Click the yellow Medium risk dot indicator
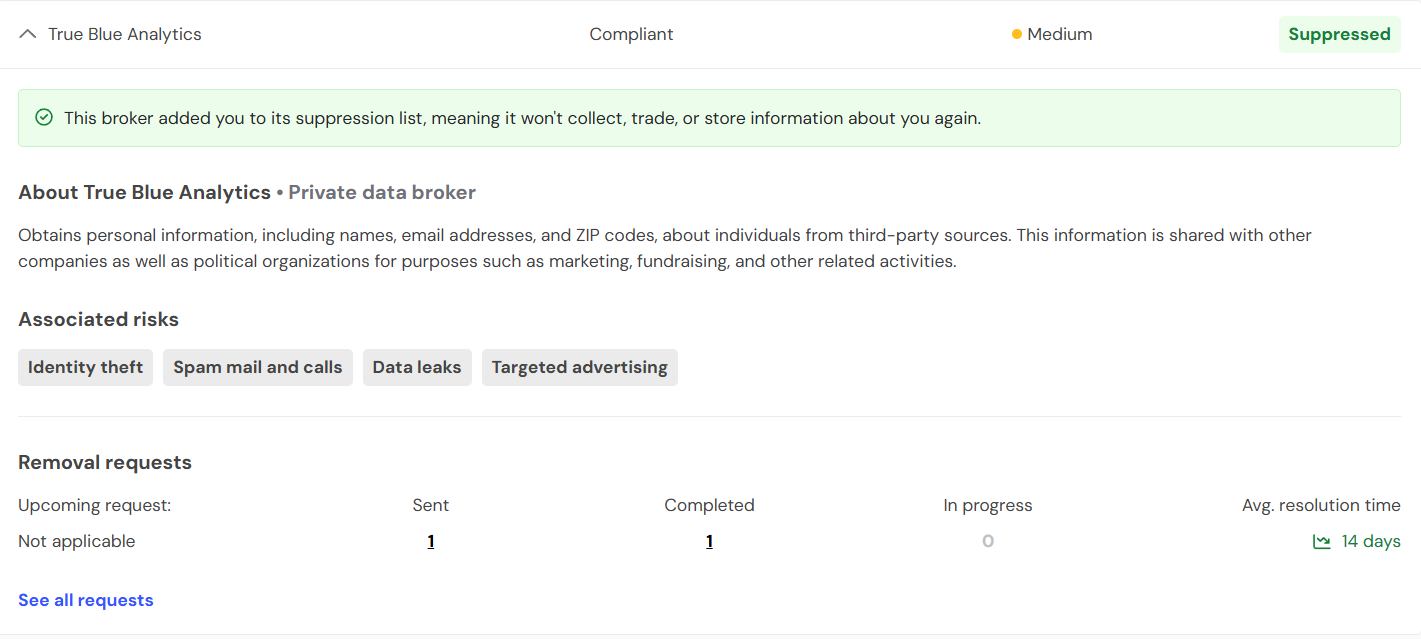 click(x=1017, y=34)
